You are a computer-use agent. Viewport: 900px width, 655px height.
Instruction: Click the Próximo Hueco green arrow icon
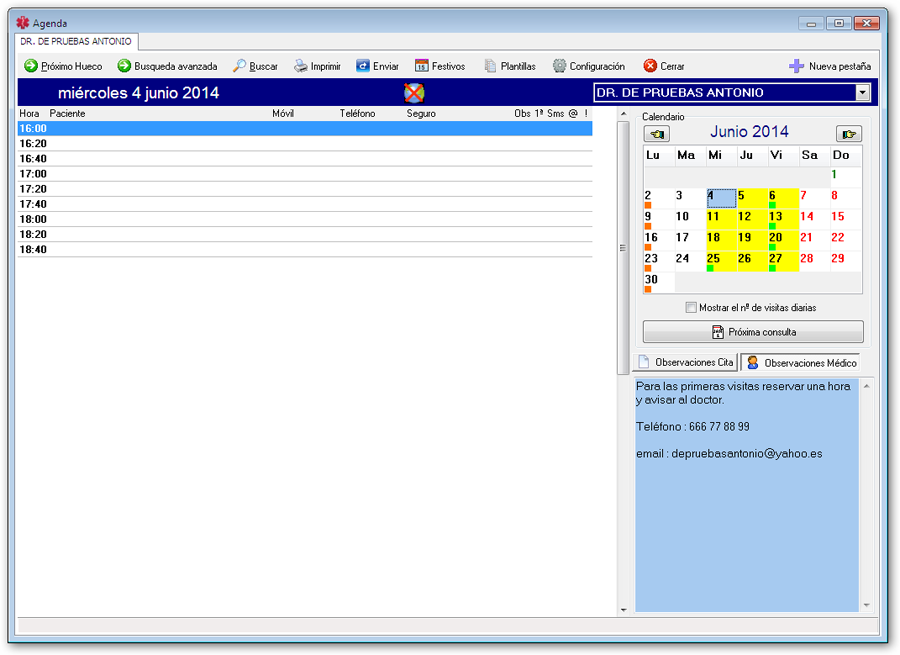click(31, 66)
